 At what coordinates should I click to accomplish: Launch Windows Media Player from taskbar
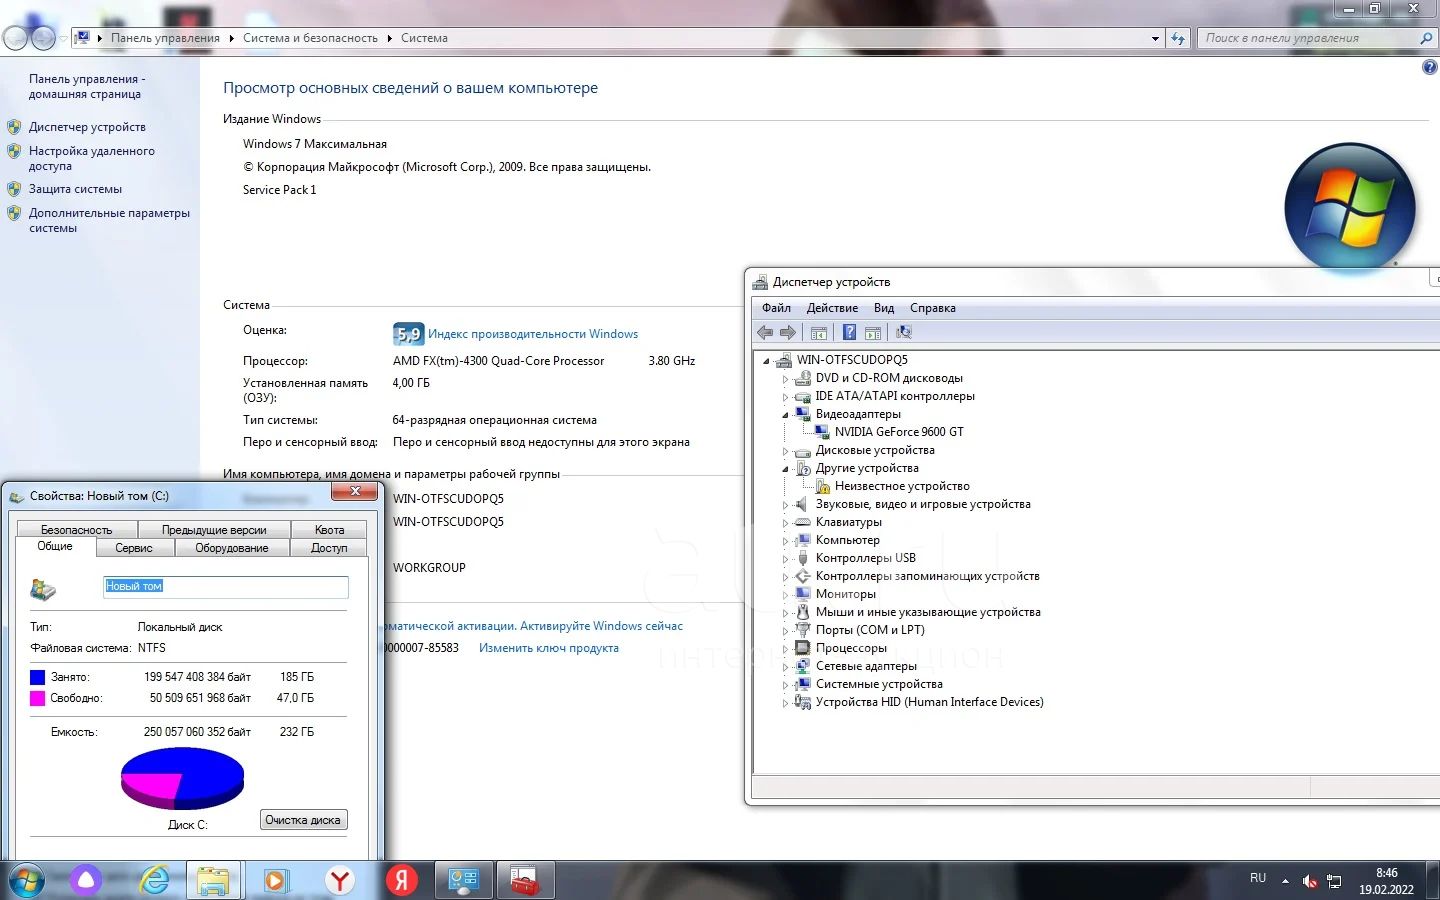pyautogui.click(x=276, y=880)
